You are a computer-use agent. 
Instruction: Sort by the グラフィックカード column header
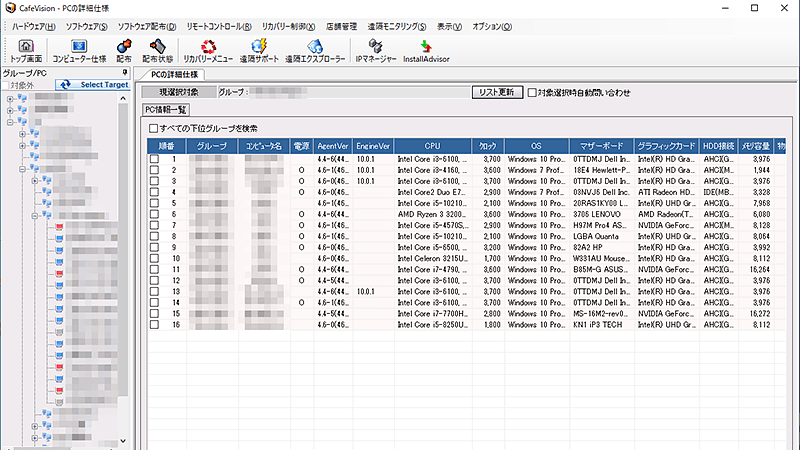point(666,146)
